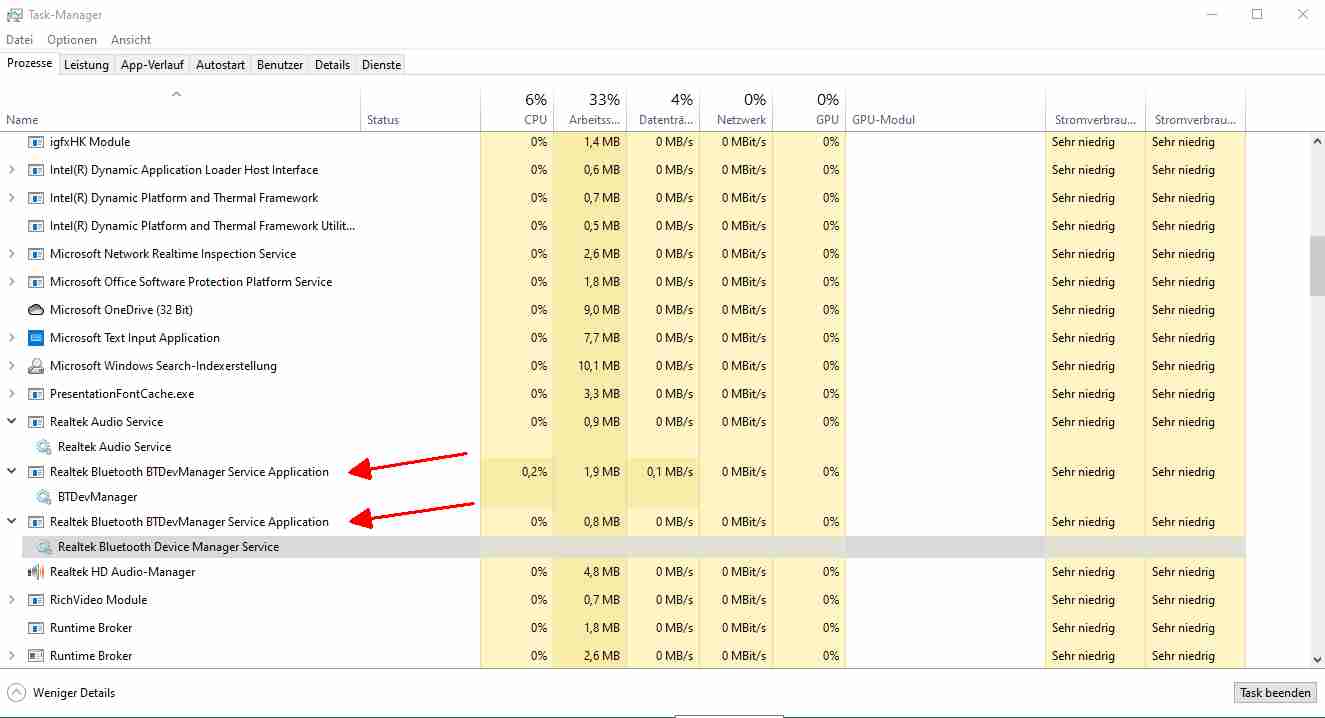Viewport: 1325px width, 718px height.
Task: Click gear icon of Realtek Bluetooth Device Manager Service
Action: click(44, 547)
